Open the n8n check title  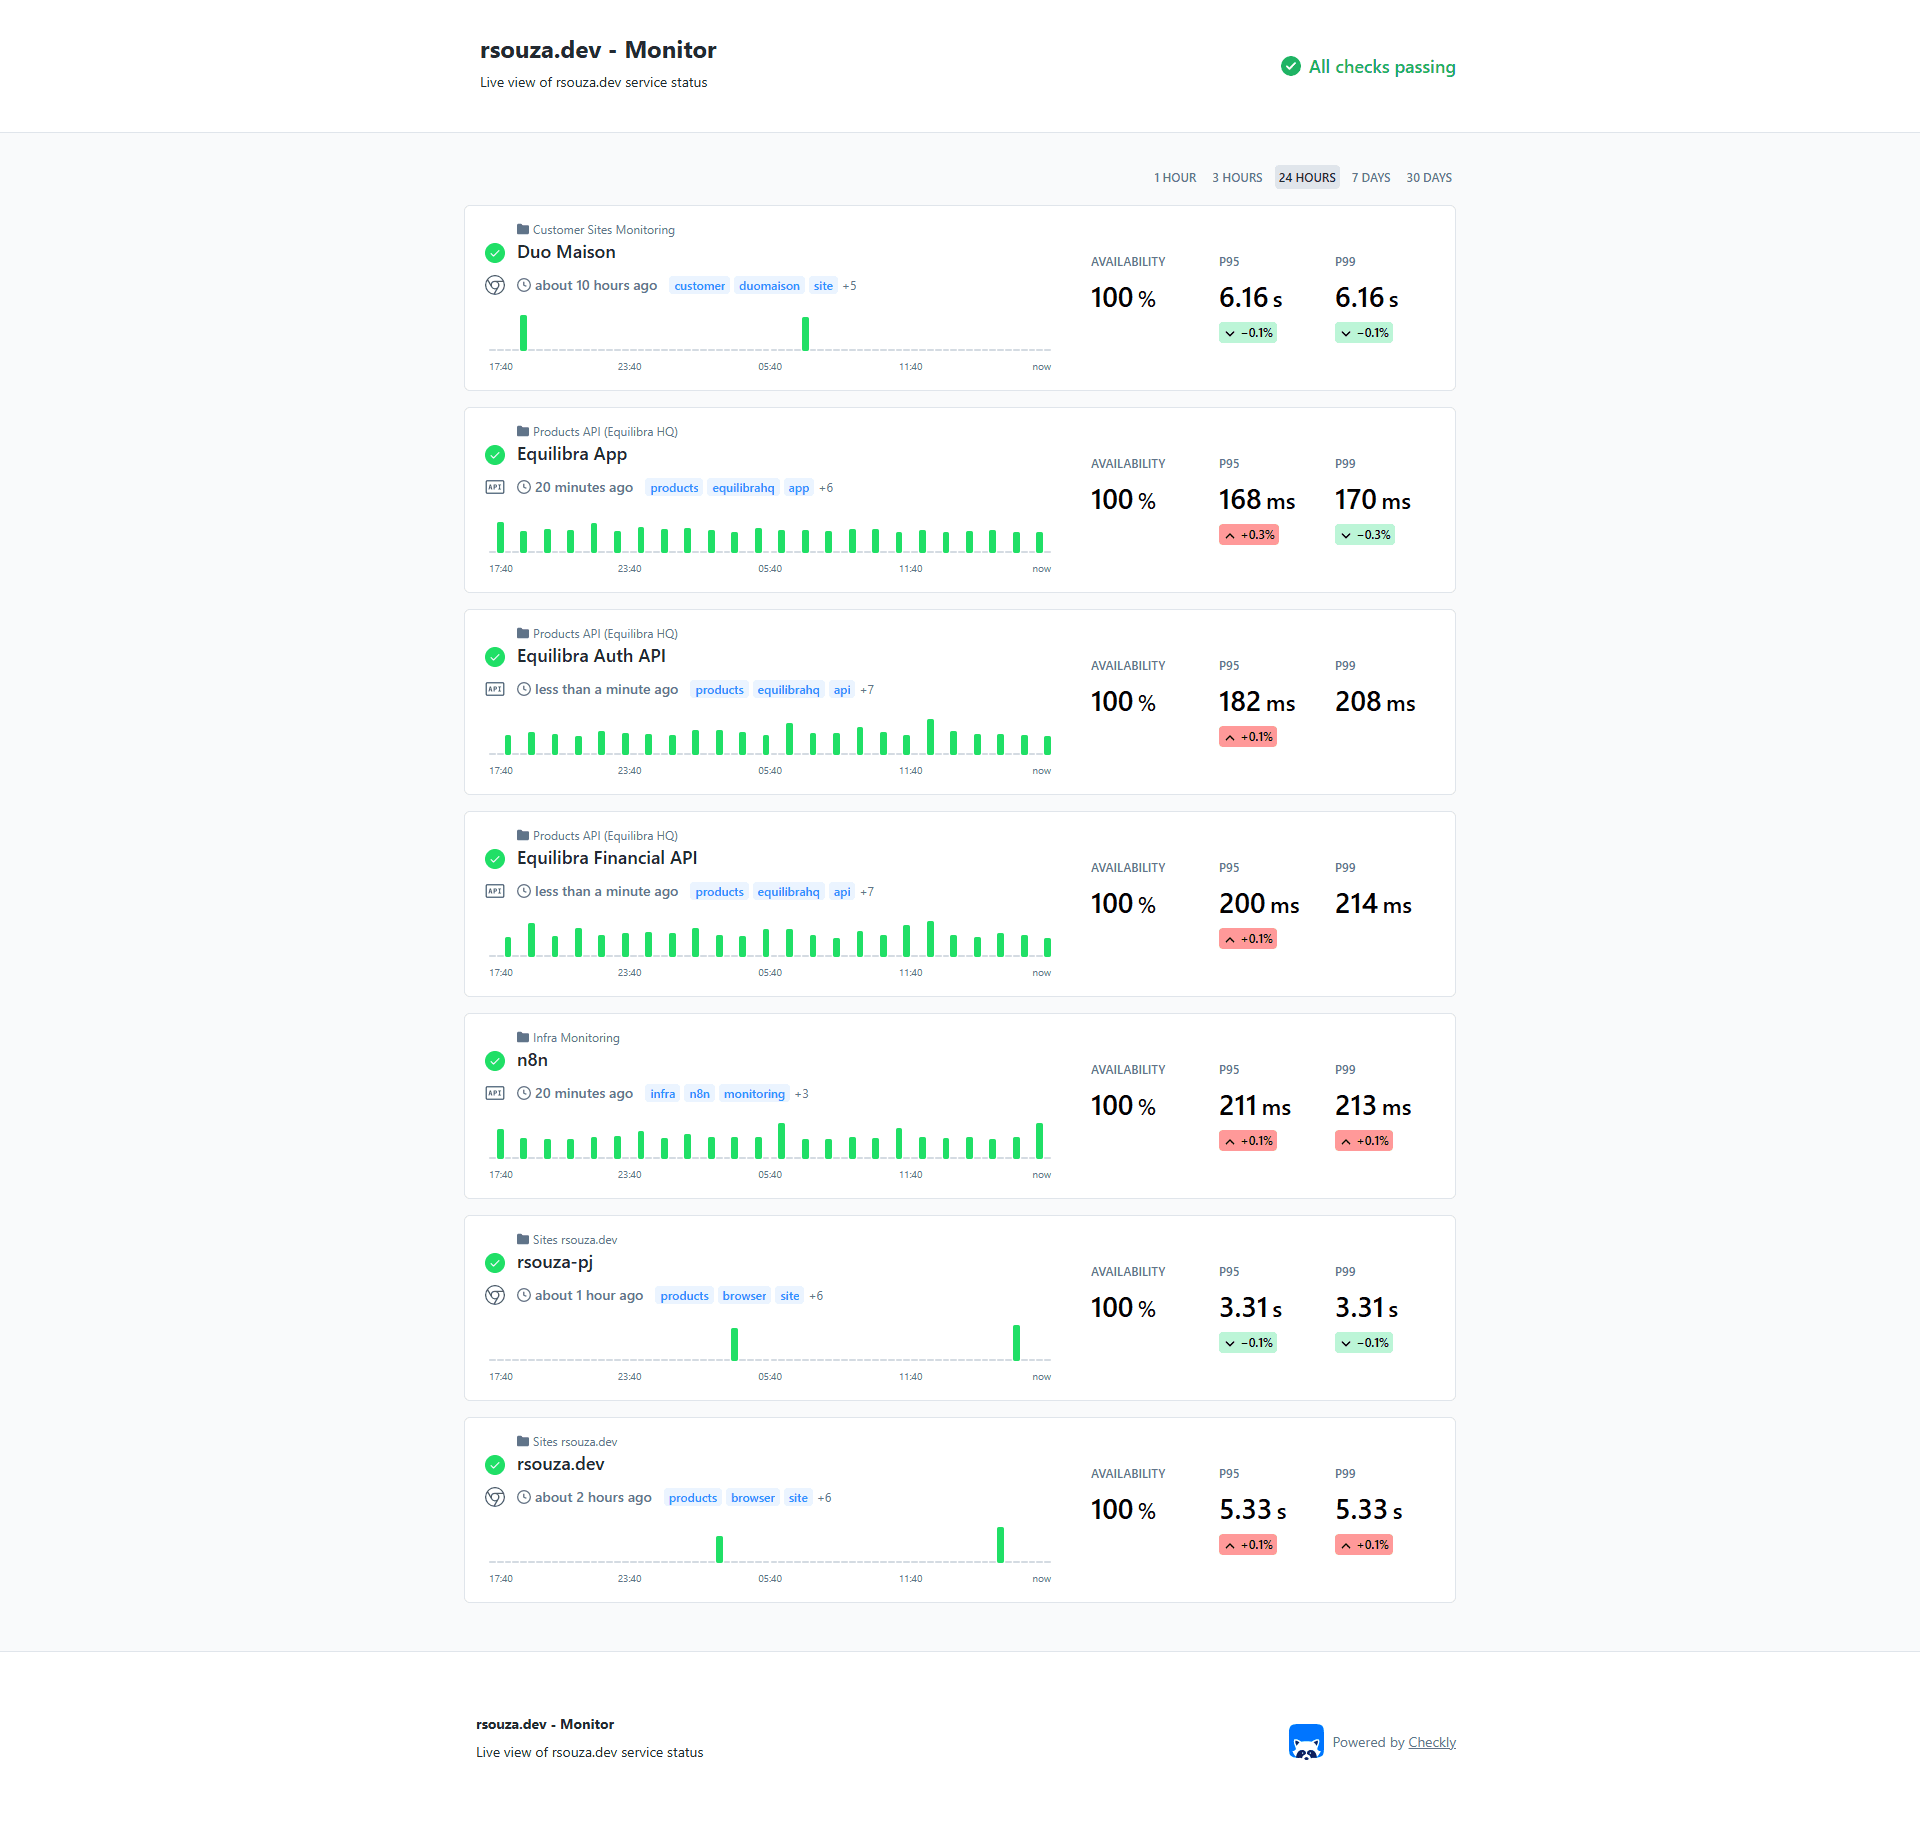pyautogui.click(x=532, y=1060)
